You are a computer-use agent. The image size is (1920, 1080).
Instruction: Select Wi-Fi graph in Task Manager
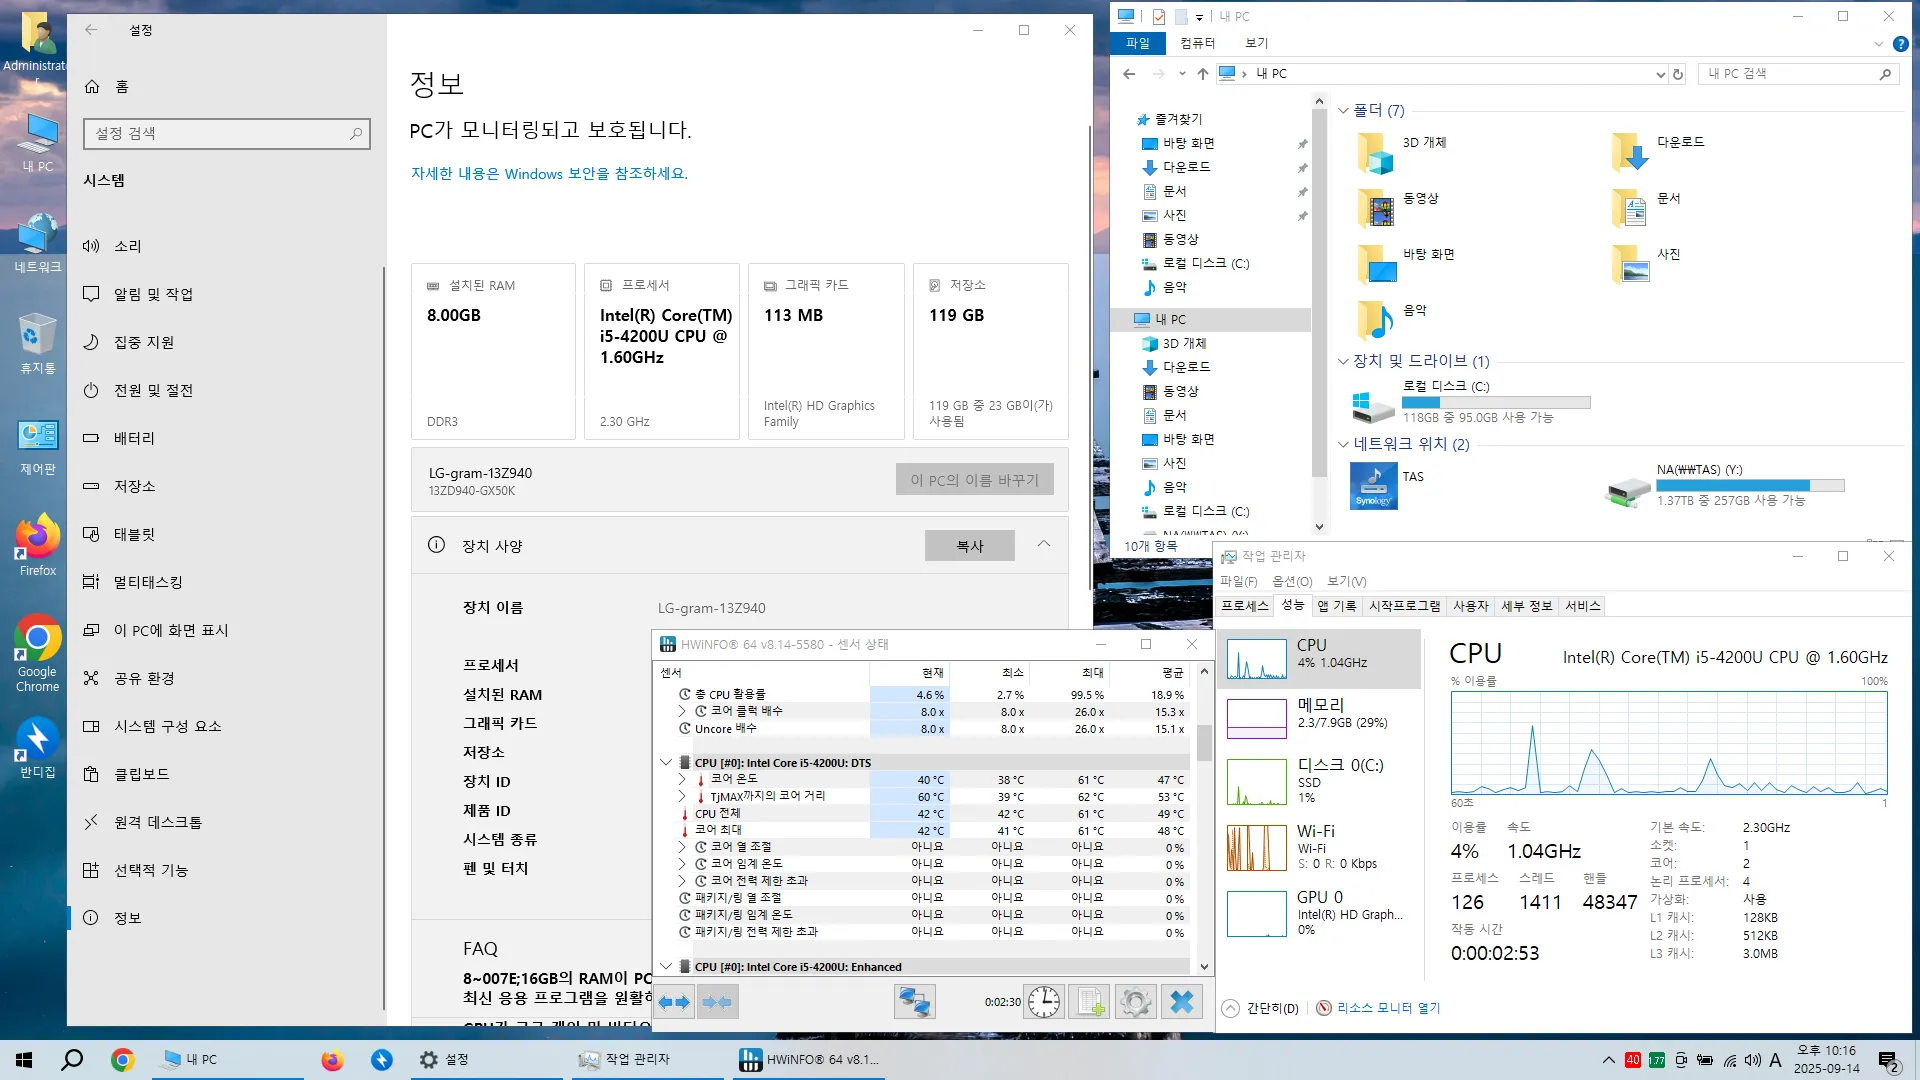[x=1257, y=847]
